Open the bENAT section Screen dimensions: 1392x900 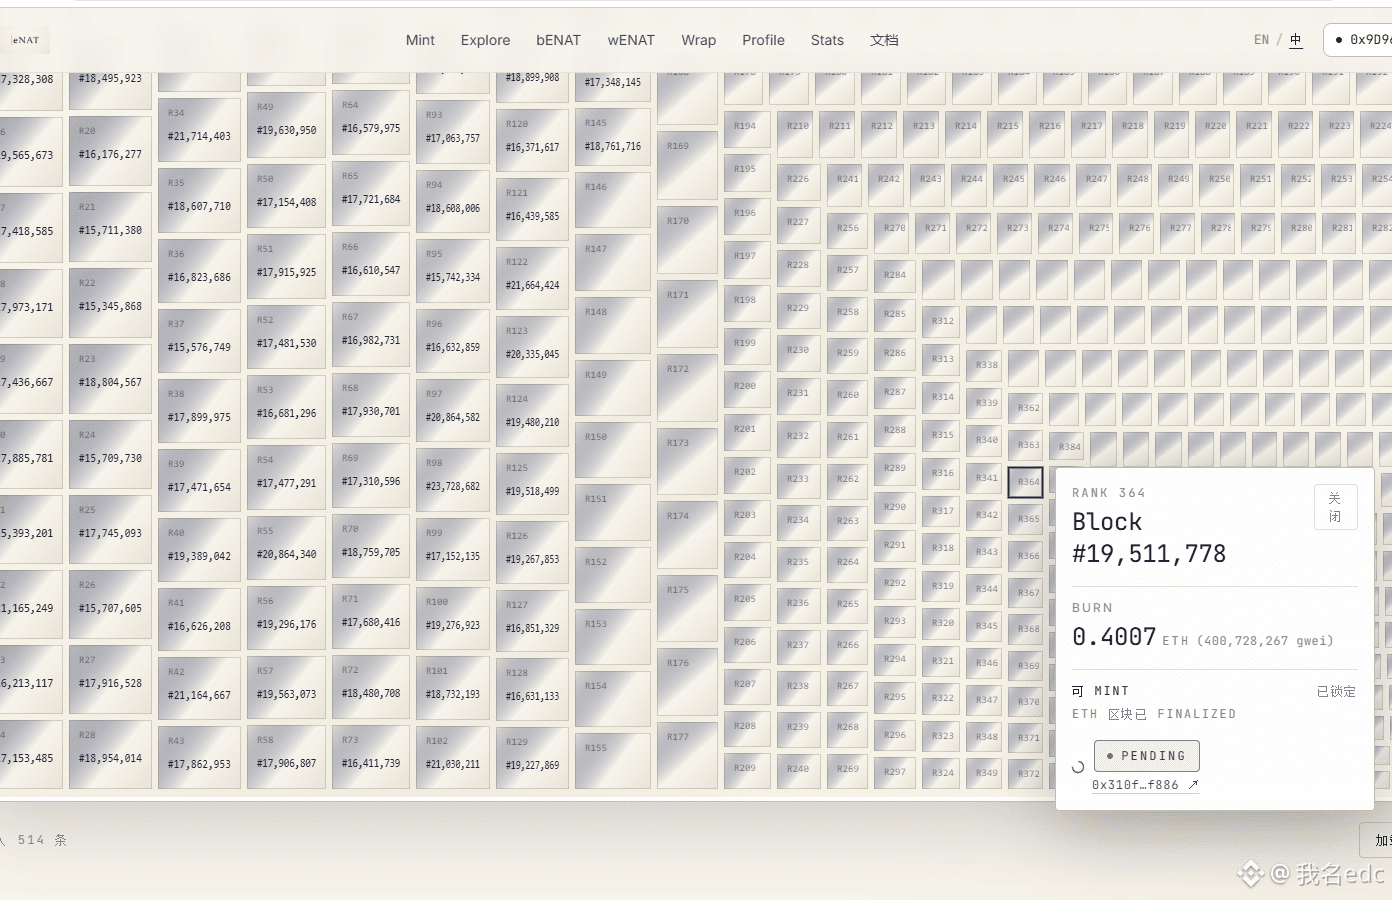point(558,40)
